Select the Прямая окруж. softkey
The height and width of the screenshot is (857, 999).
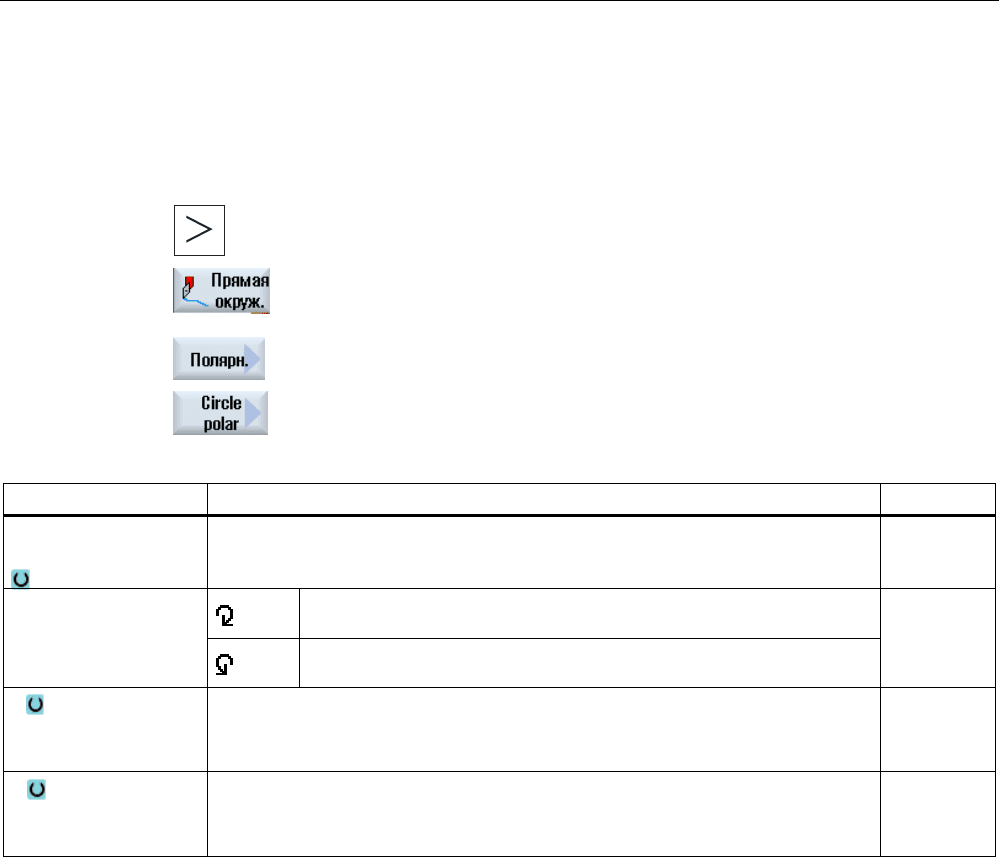[x=221, y=291]
